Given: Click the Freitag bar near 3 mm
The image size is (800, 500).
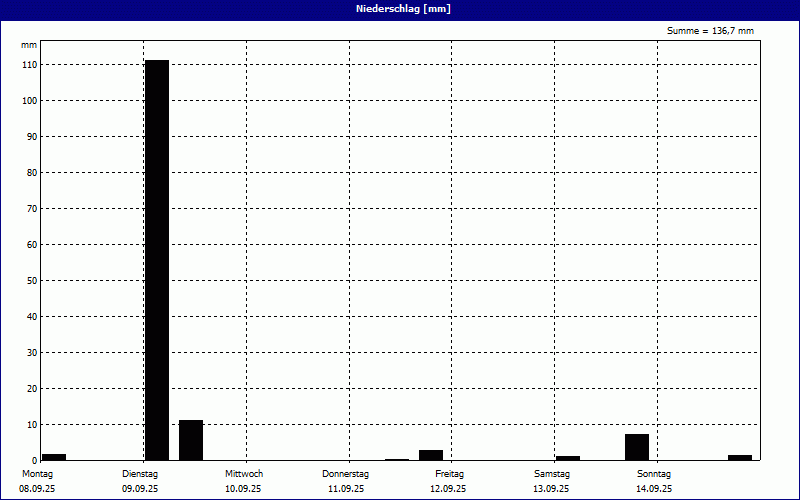Looking at the screenshot, I should pos(431,455).
